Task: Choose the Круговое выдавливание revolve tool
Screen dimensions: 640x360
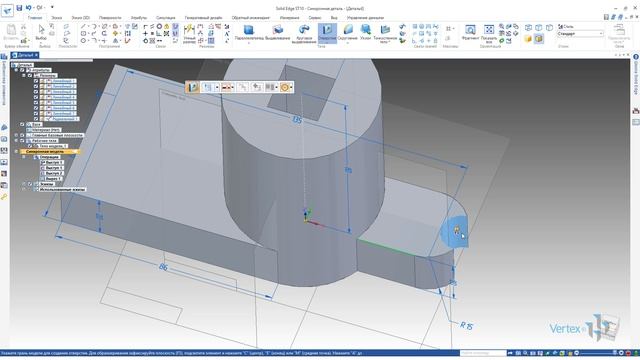Action: 304,33
